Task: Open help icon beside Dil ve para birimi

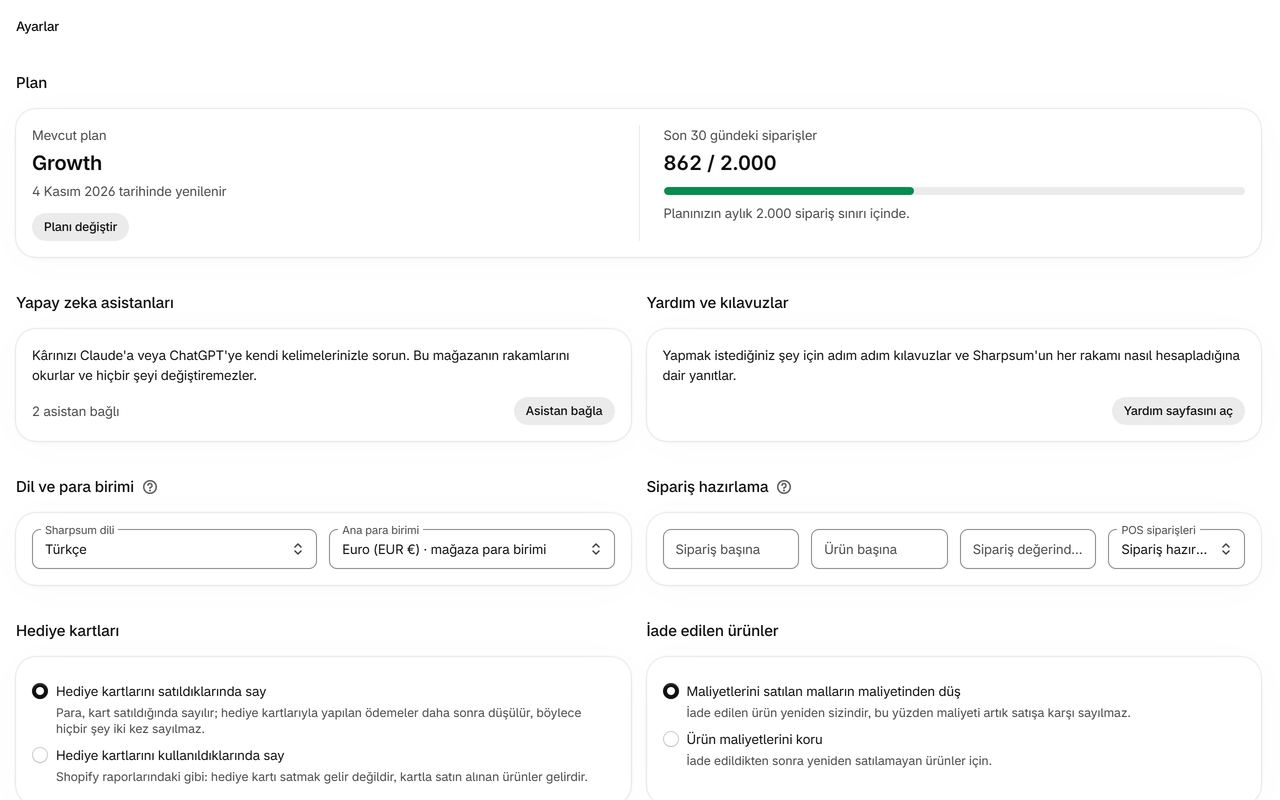Action: coord(150,487)
